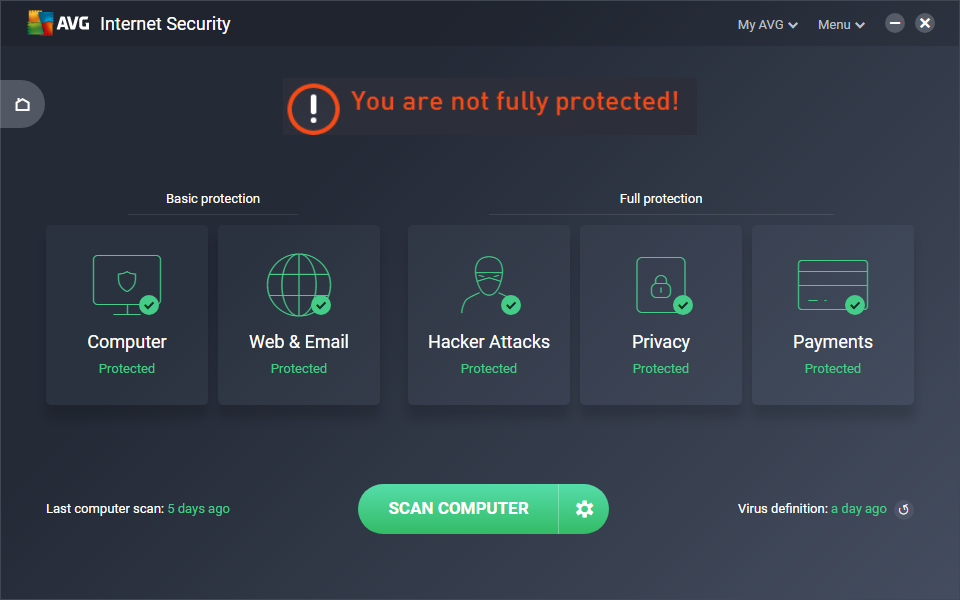The image size is (960, 600).
Task: Go to the home icon on the side tab
Action: [x=22, y=104]
